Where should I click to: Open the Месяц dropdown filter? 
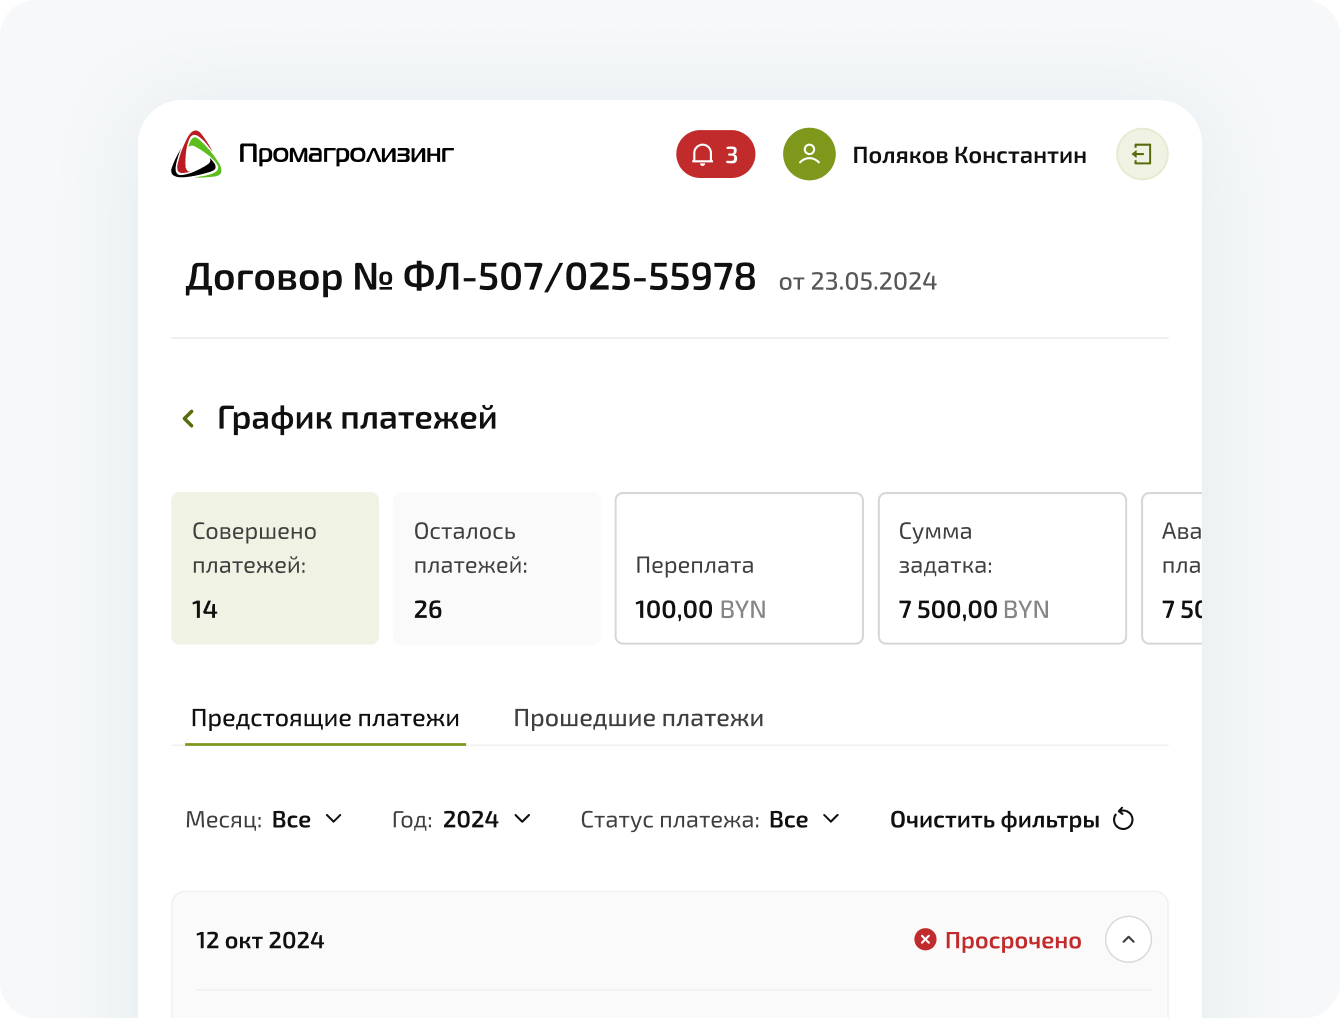point(307,819)
